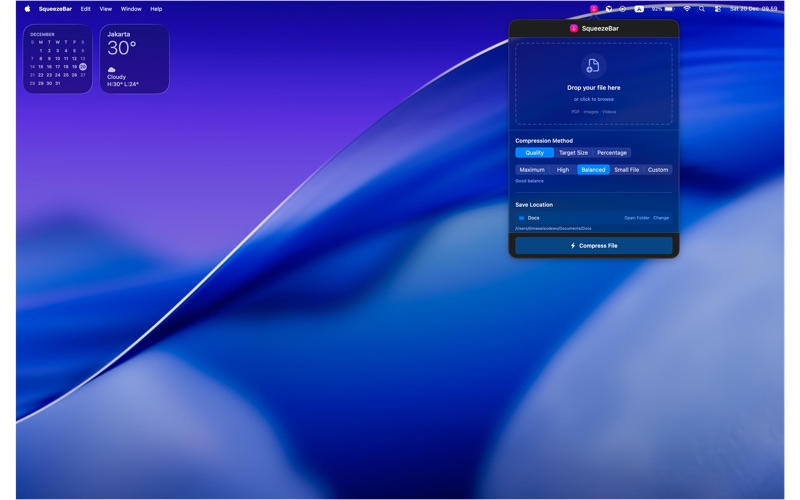This screenshot has height=500, width=800.
Task: Select the Quality compression method
Action: [x=535, y=153]
